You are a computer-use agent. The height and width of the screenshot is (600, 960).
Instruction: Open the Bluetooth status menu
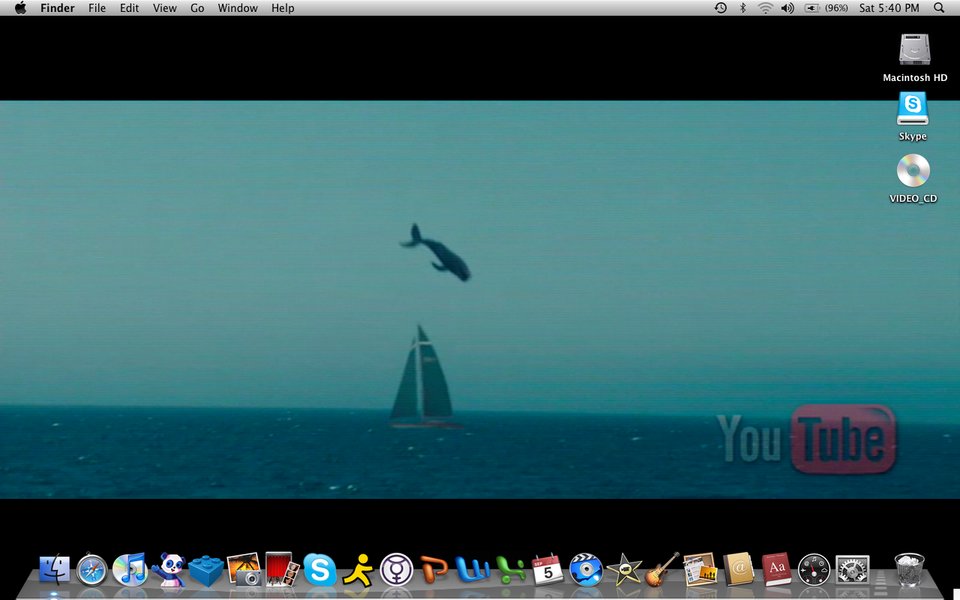(x=743, y=8)
